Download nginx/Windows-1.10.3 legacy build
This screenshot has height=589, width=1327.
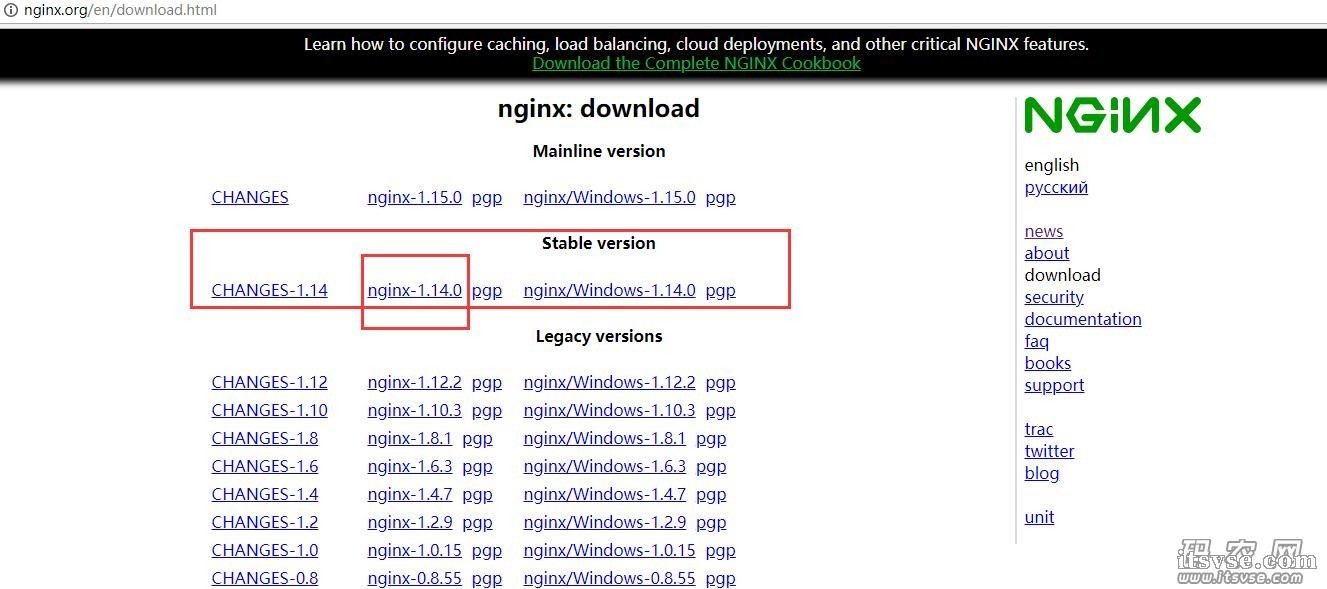click(x=609, y=410)
